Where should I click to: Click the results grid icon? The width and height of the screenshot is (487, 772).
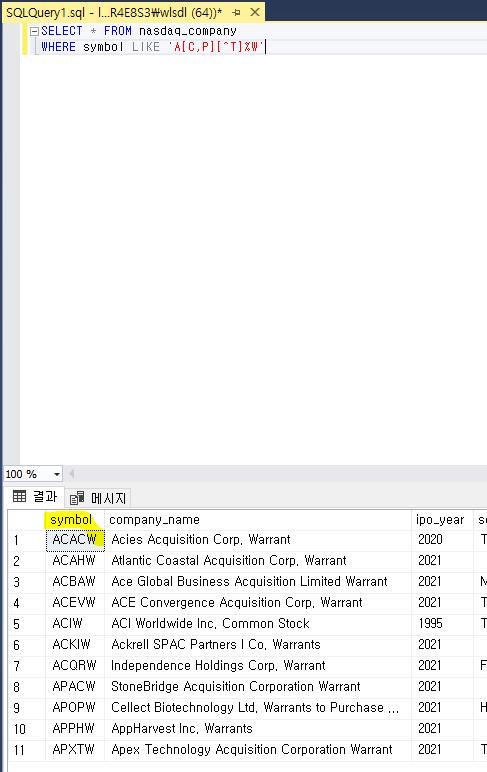tap(20, 496)
